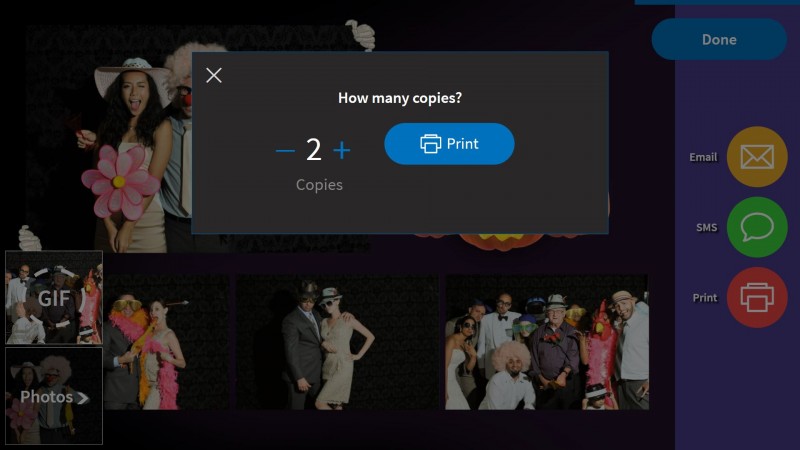Open the green SMS speech bubble icon
800x450 pixels.
click(x=757, y=227)
